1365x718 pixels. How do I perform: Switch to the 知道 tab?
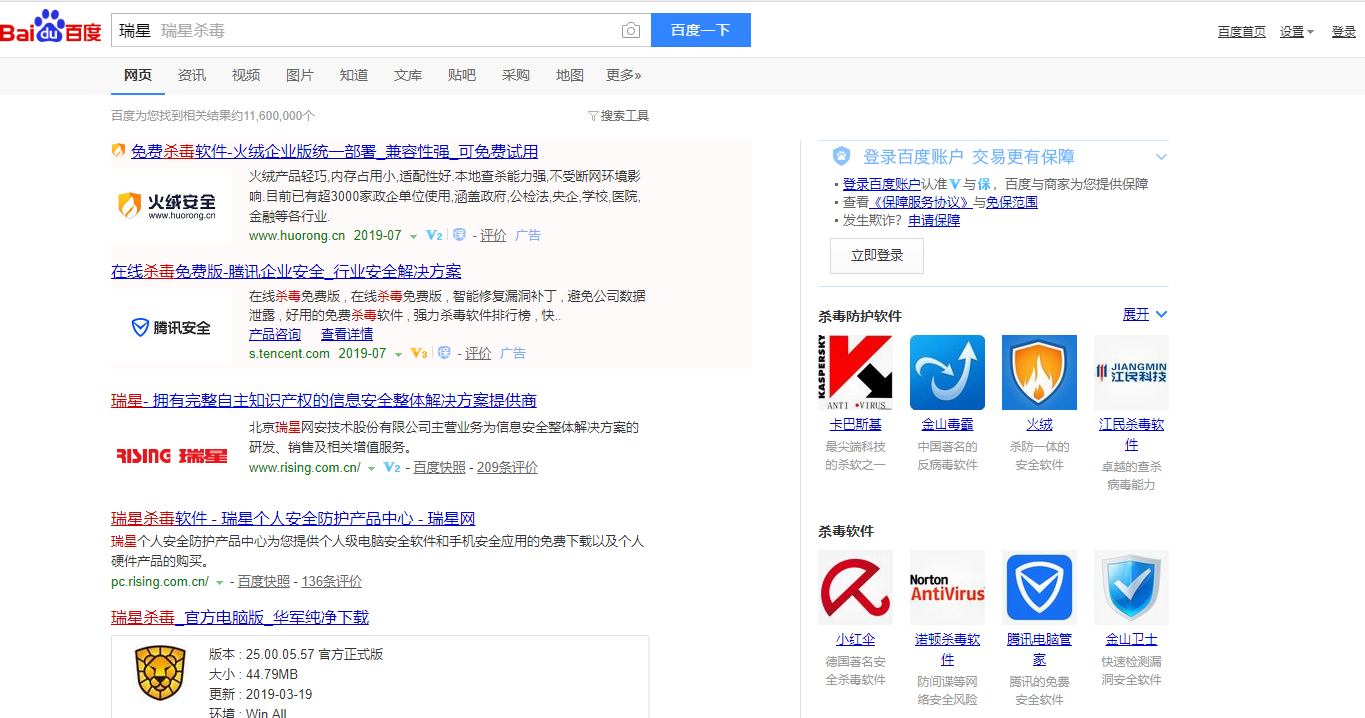click(x=354, y=75)
